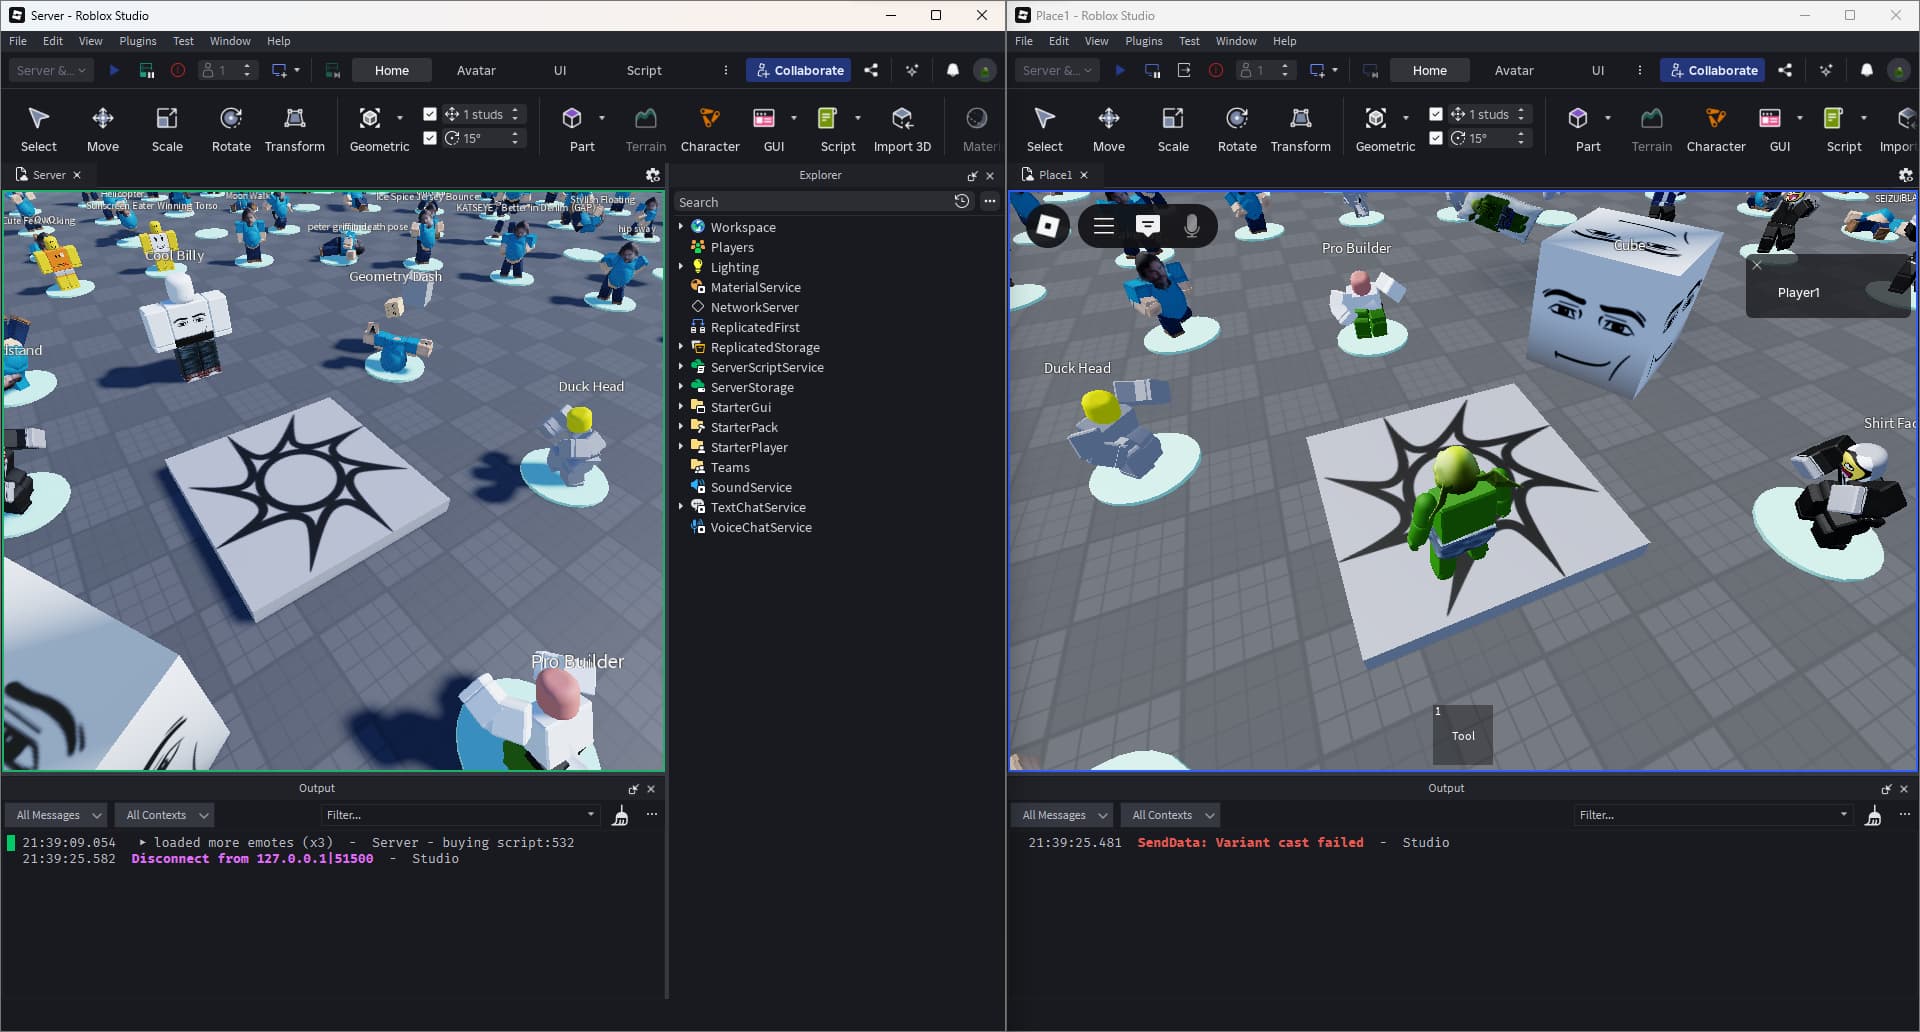This screenshot has height=1032, width=1920.
Task: Select the Rotate tool in Server window
Action: pyautogui.click(x=231, y=129)
